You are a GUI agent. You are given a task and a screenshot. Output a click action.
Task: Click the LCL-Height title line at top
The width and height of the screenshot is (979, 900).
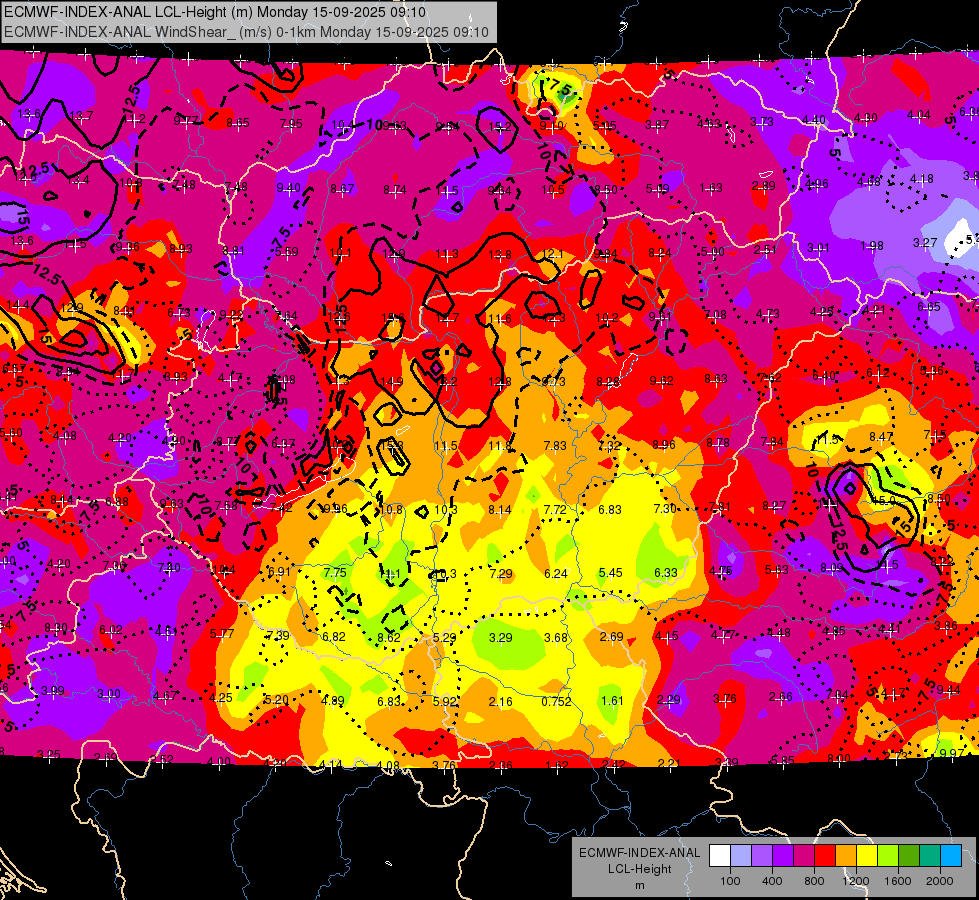[215, 12]
